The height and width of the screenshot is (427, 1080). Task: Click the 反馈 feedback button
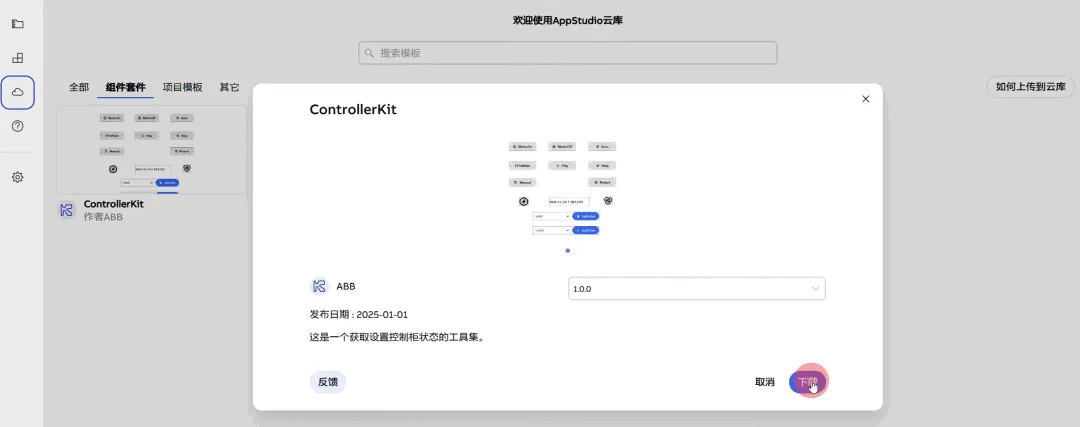pyautogui.click(x=328, y=382)
